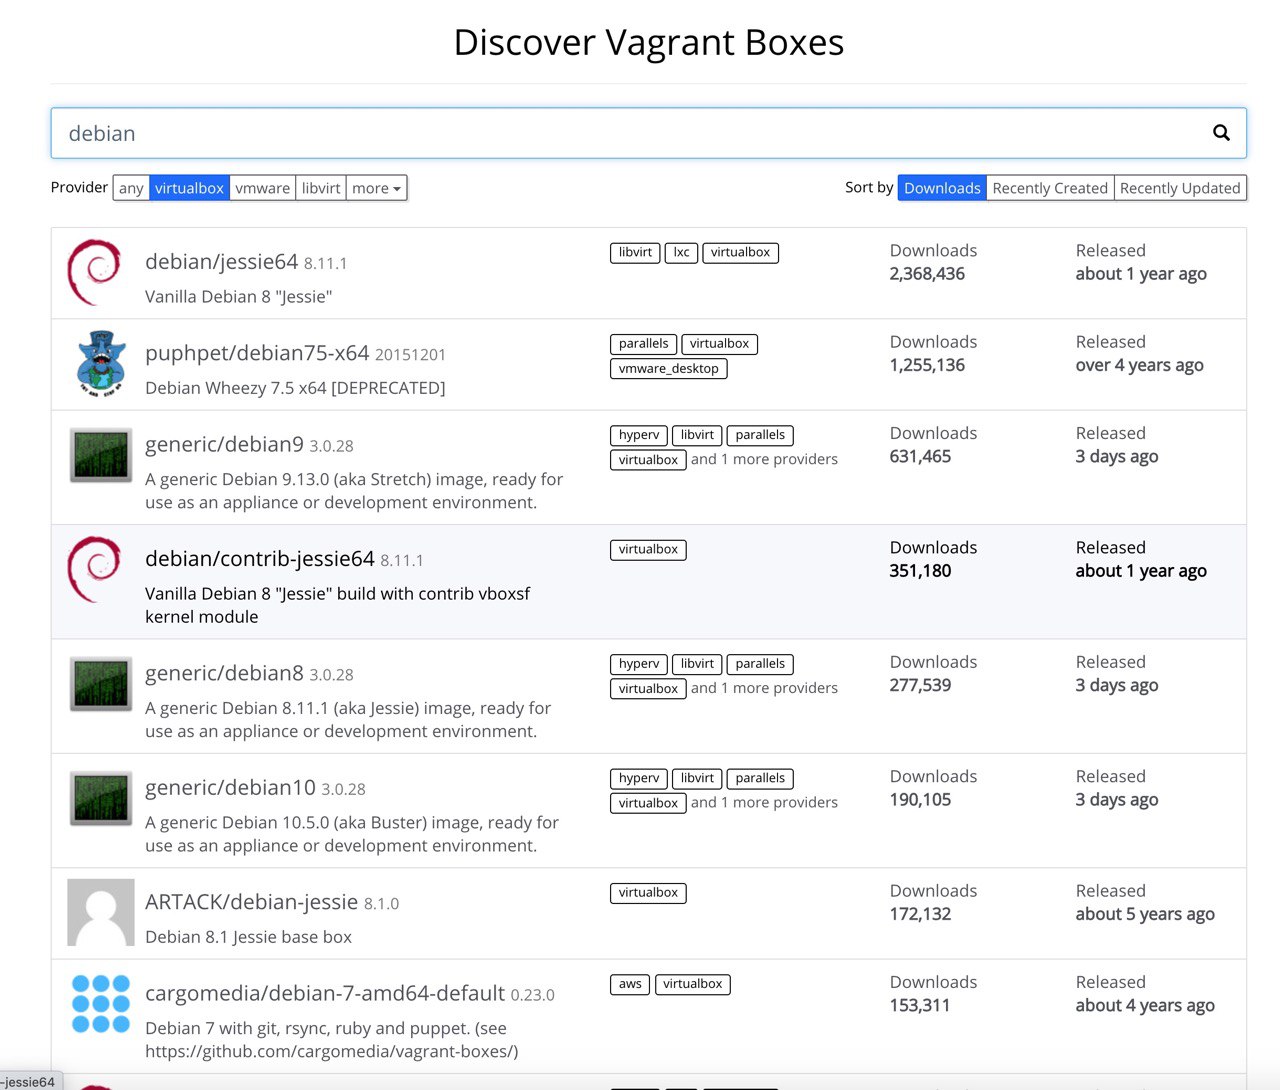This screenshot has height=1090, width=1280.
Task: Click the generic/debian10 terminal avatar
Action: (100, 798)
